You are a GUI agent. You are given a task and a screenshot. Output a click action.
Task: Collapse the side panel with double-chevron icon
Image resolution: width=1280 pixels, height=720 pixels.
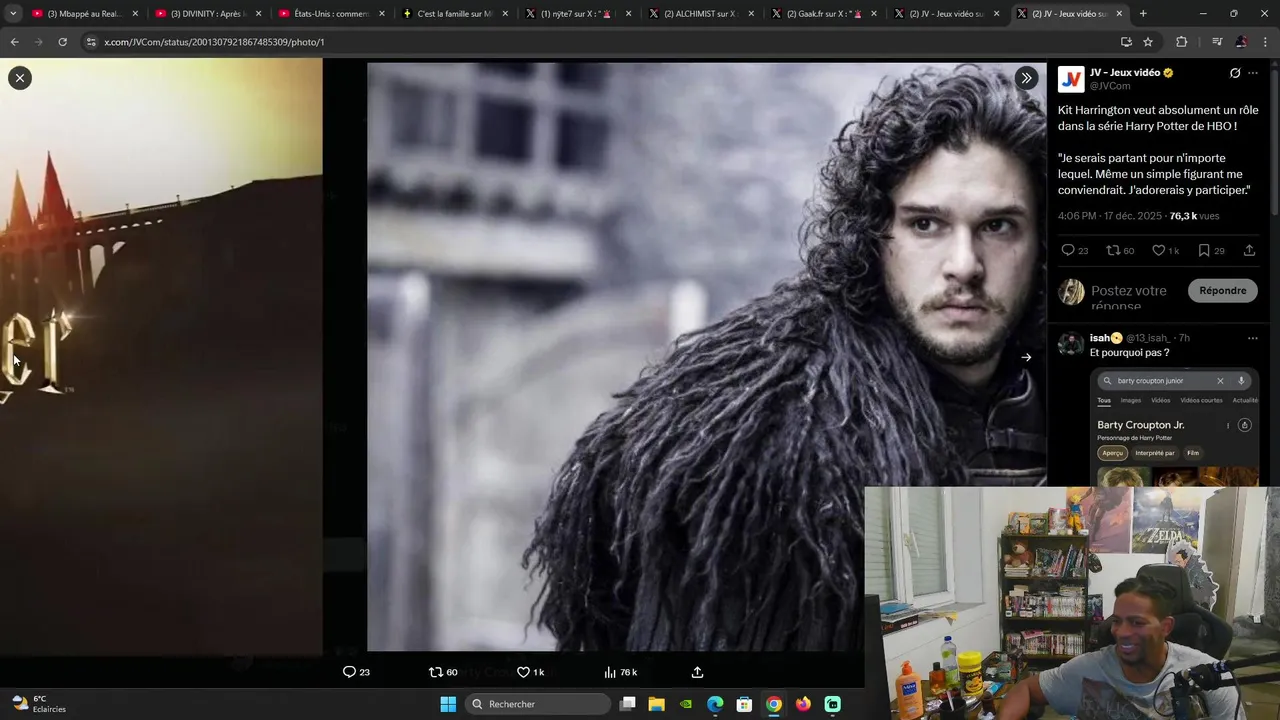[x=1026, y=78]
